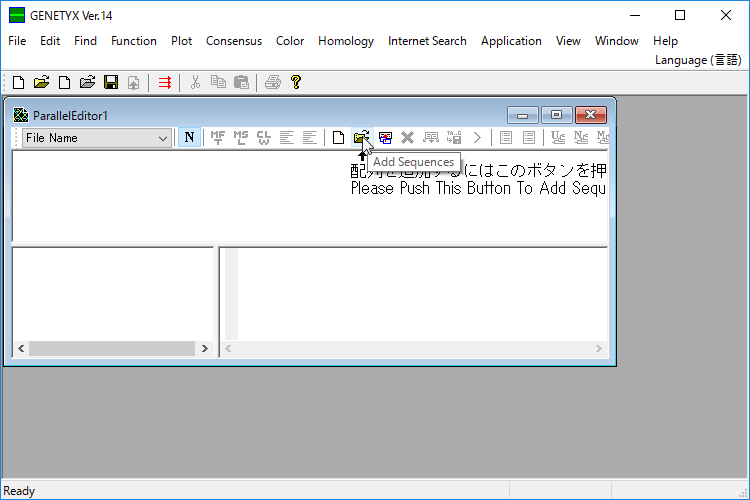This screenshot has width=750, height=500.
Task: Click the TAG icon in editor toolbar
Action: tap(454, 138)
